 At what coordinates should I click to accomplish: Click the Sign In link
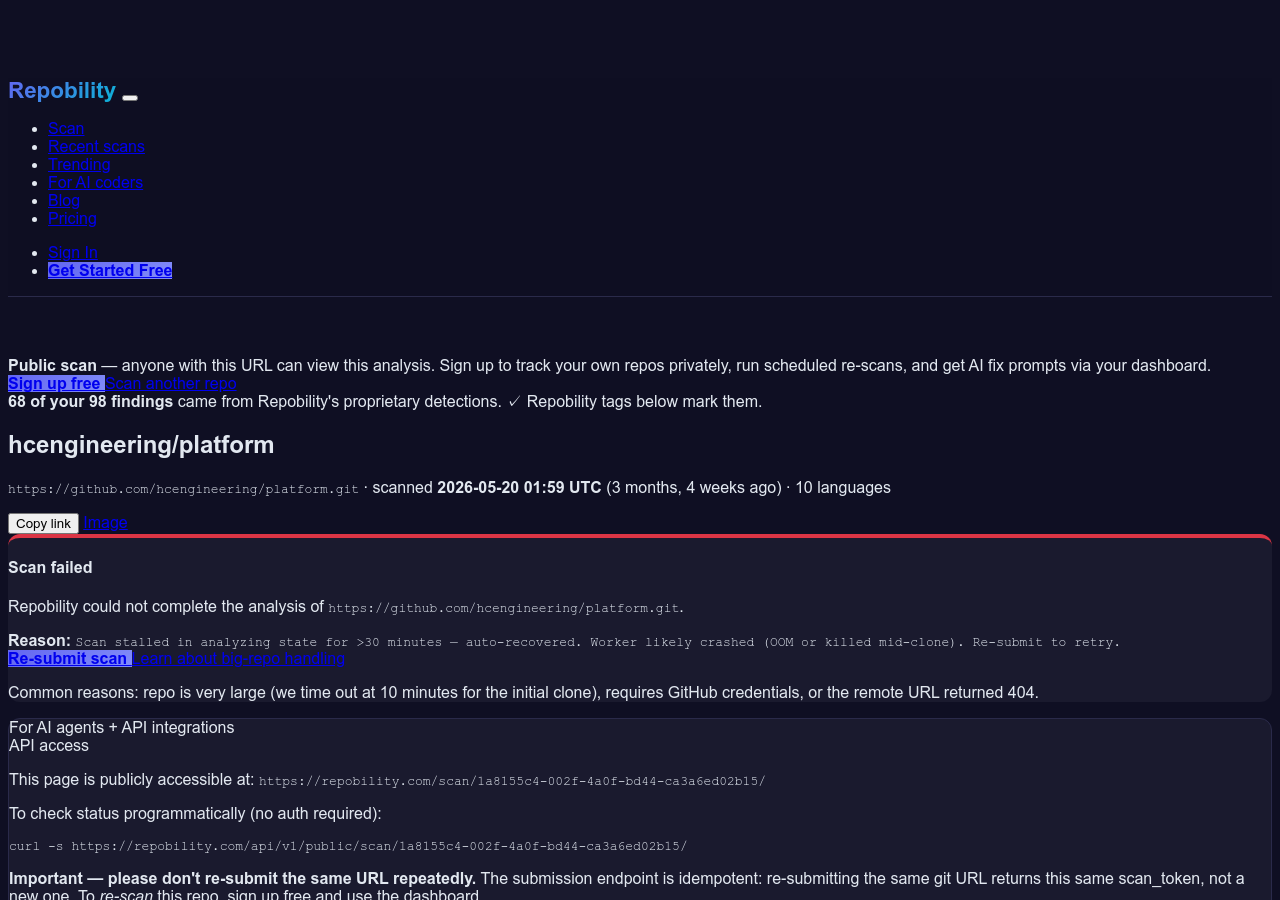(73, 252)
